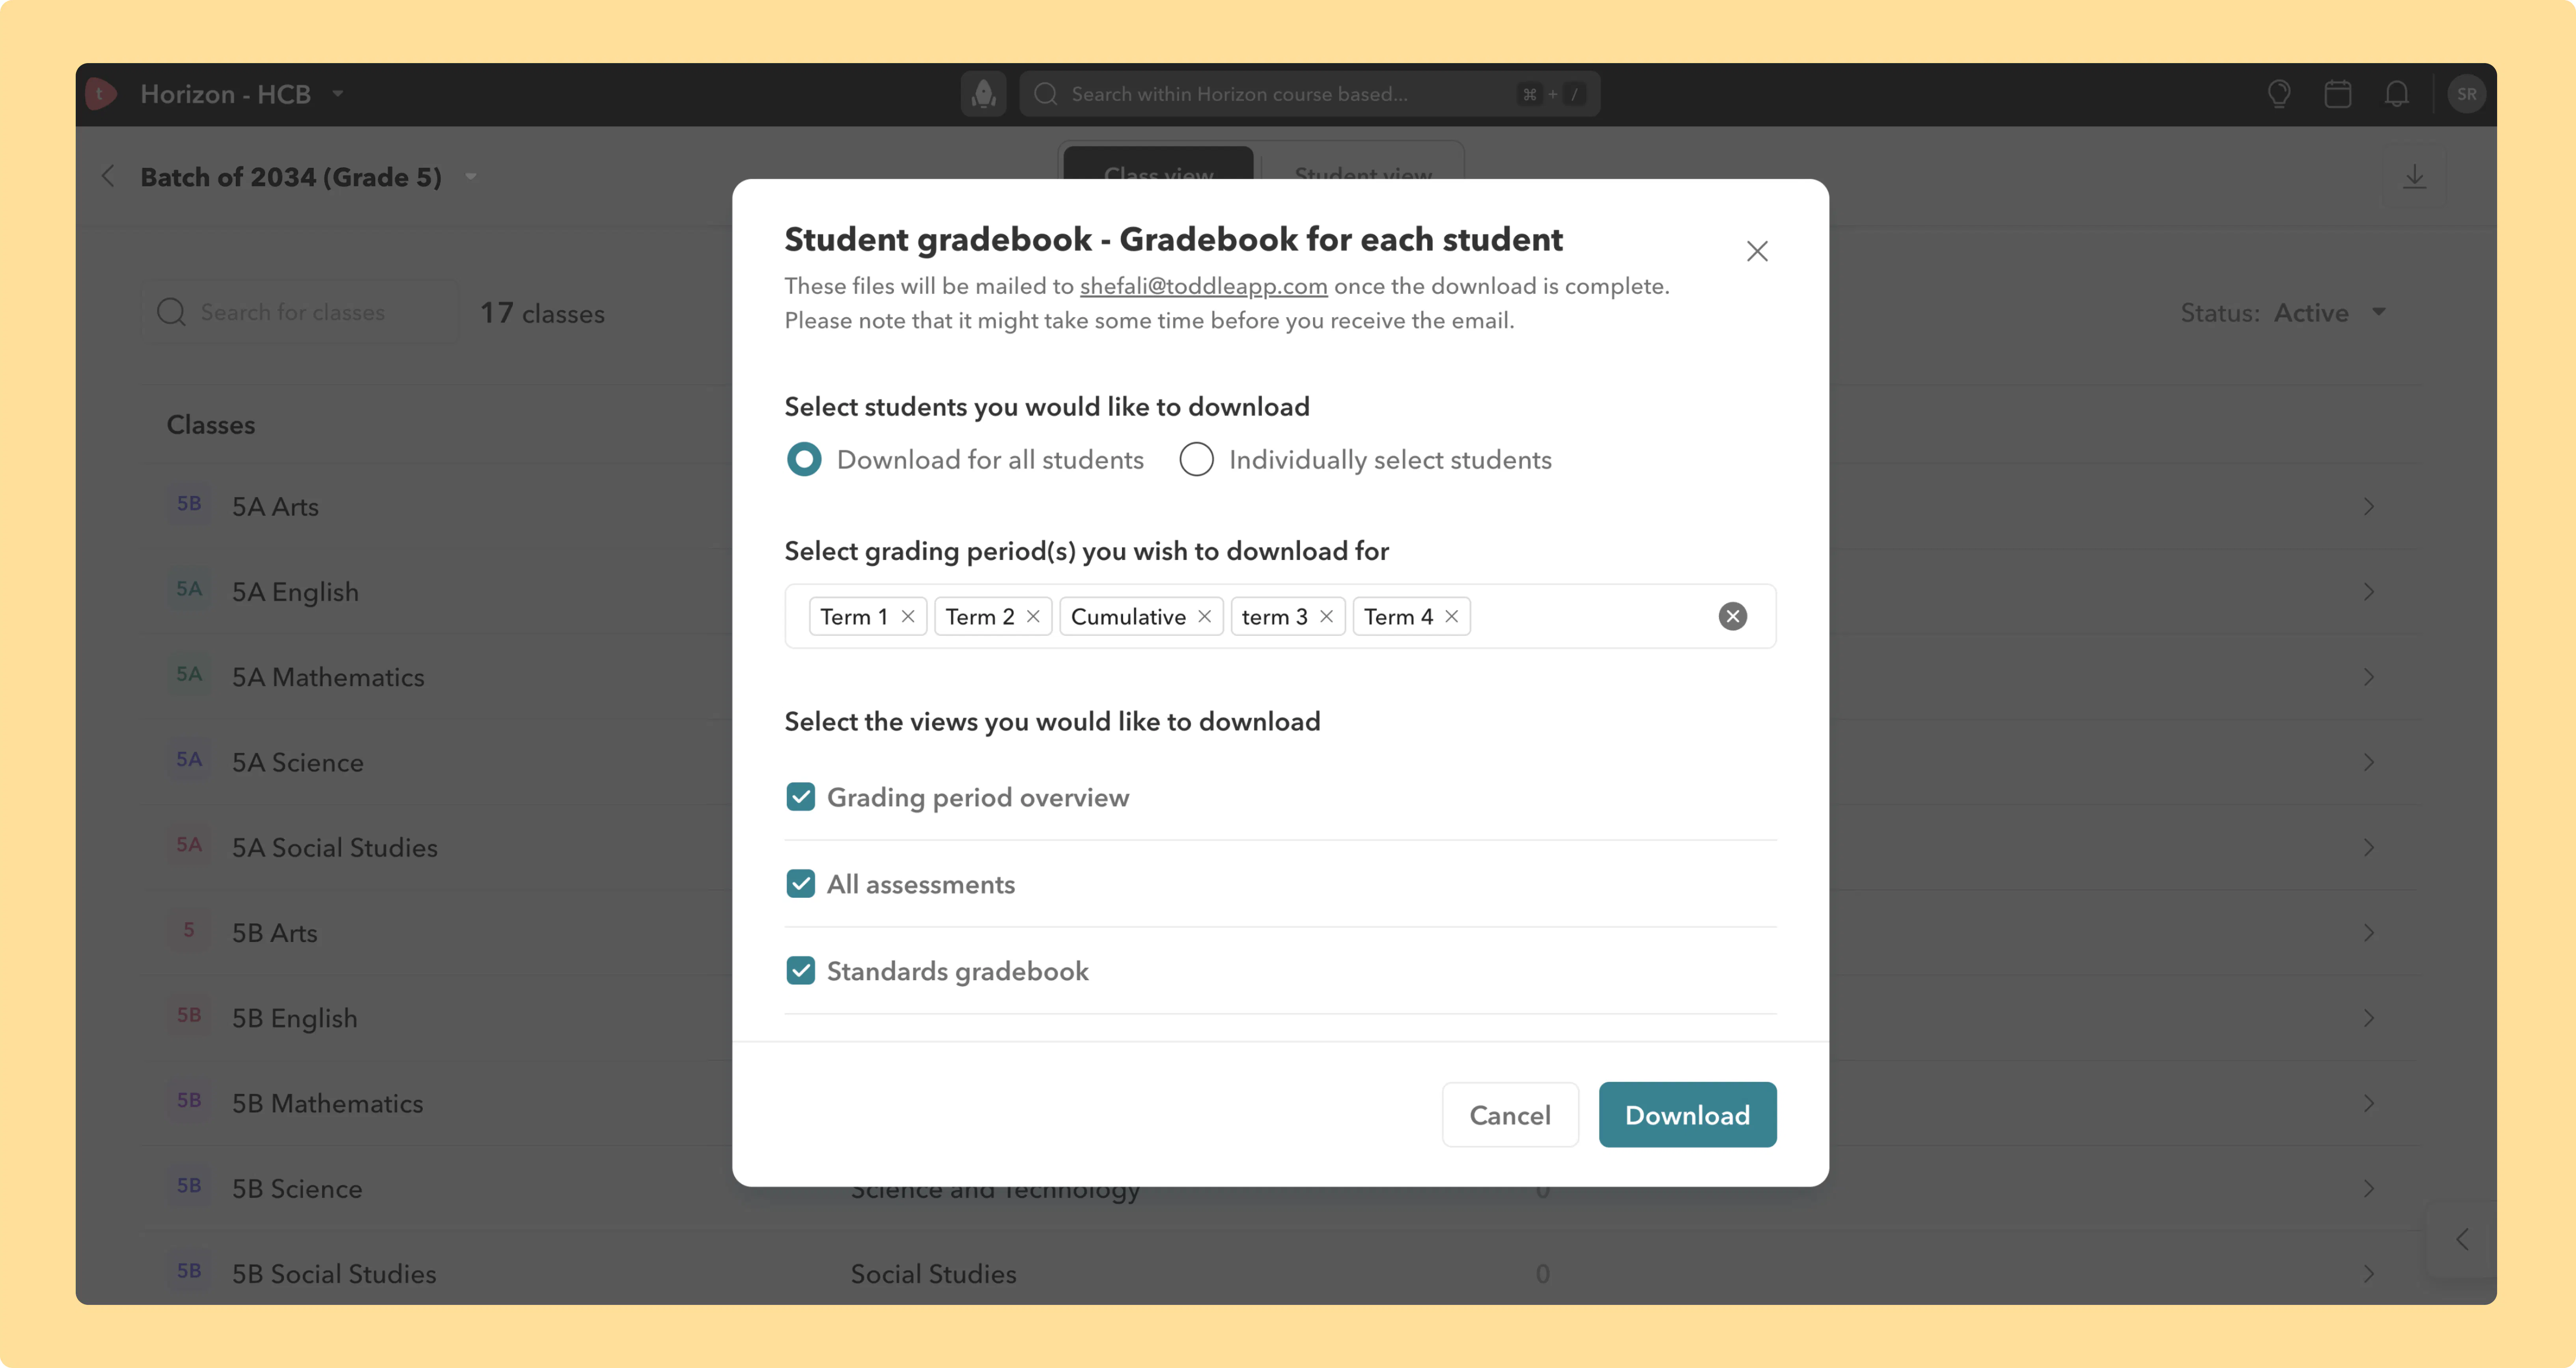This screenshot has width=2576, height=1368.
Task: Select Individually select students option
Action: point(1196,460)
